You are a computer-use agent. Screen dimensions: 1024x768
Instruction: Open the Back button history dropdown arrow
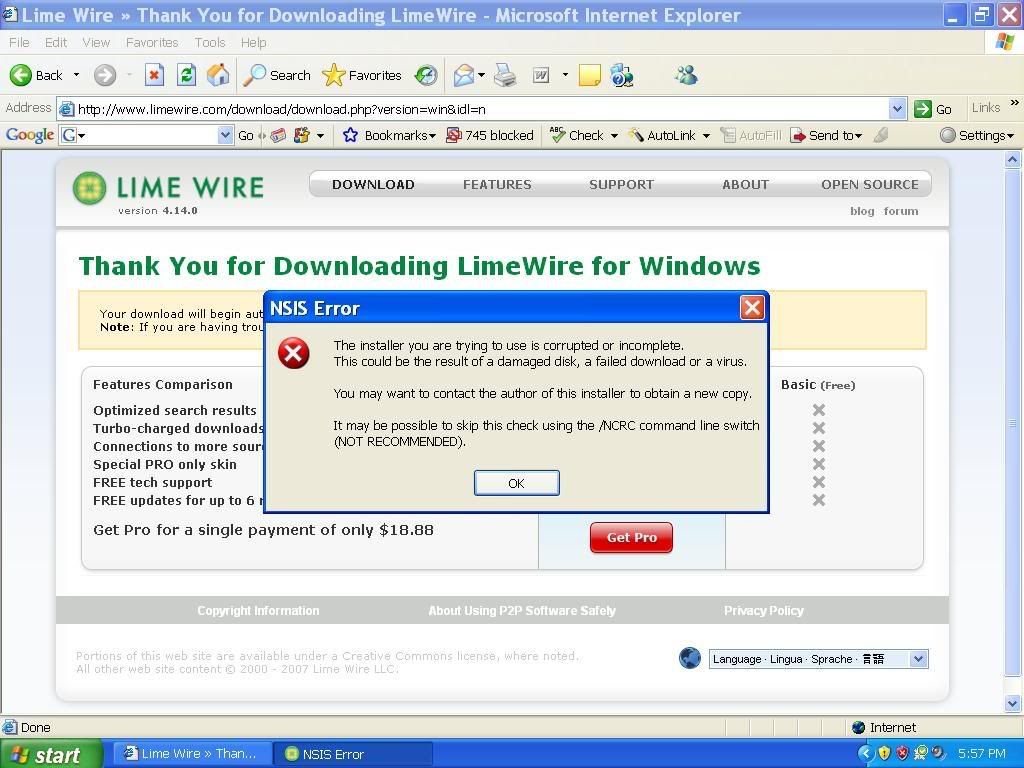[x=76, y=75]
